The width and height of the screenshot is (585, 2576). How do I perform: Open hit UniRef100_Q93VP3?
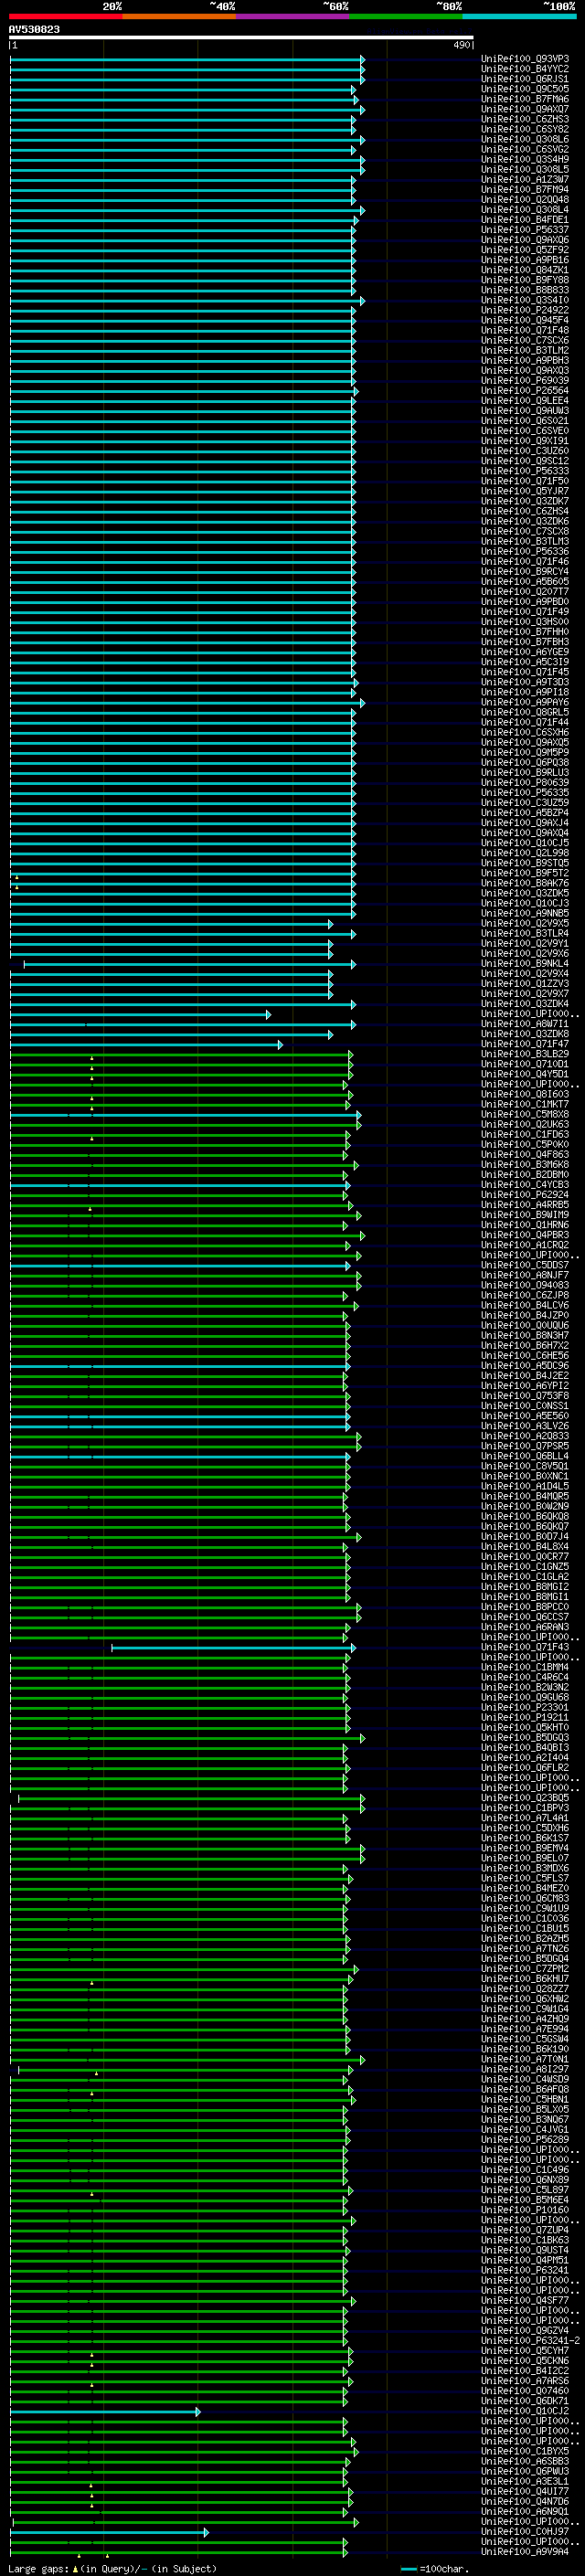525,59
